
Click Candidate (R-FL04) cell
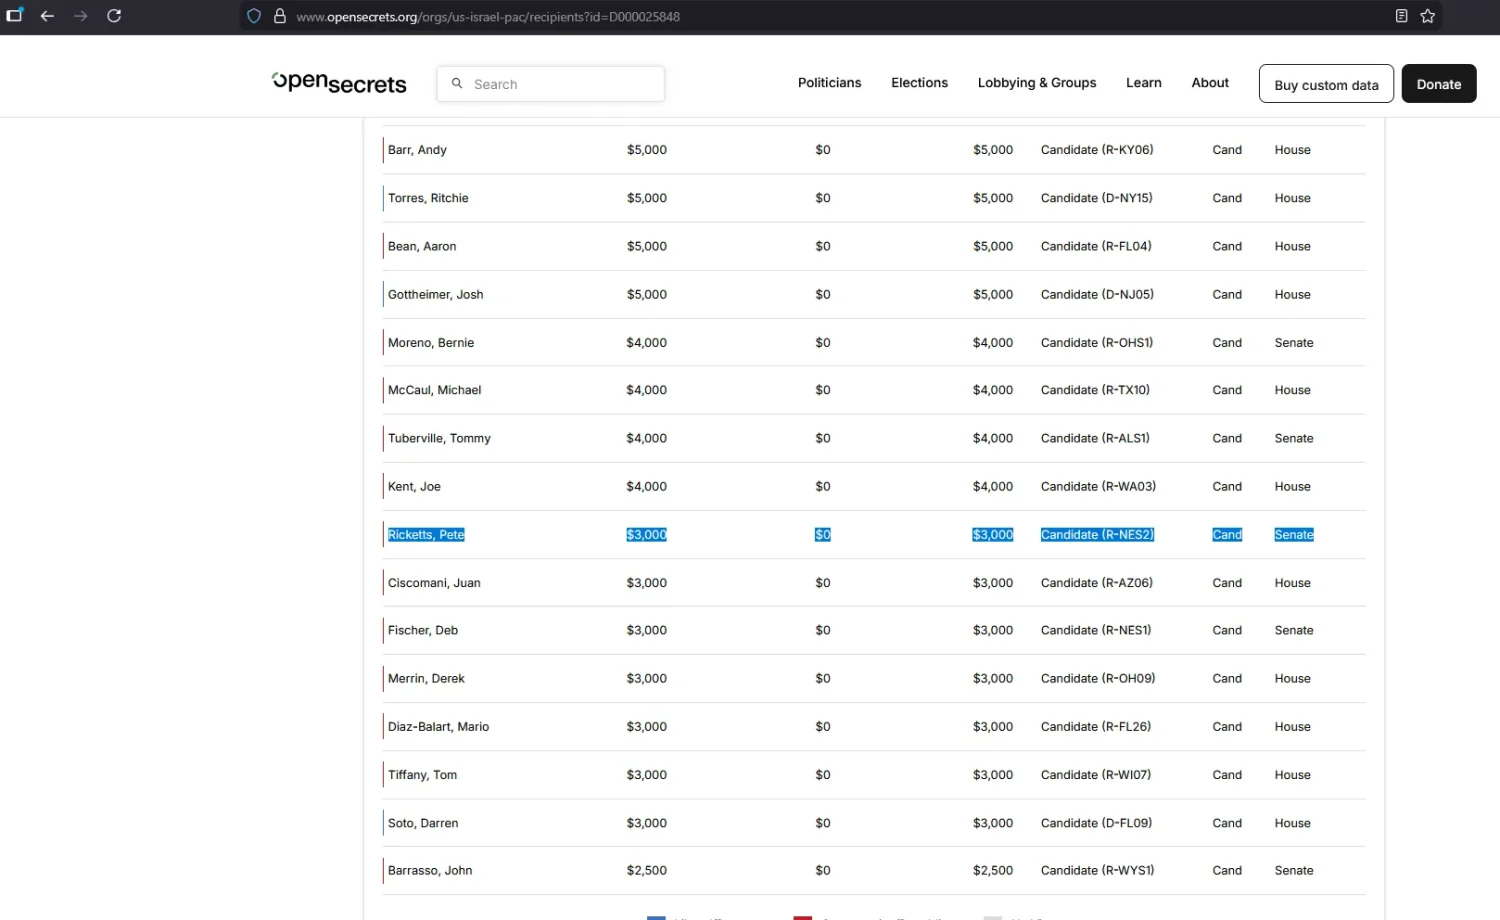point(1096,246)
